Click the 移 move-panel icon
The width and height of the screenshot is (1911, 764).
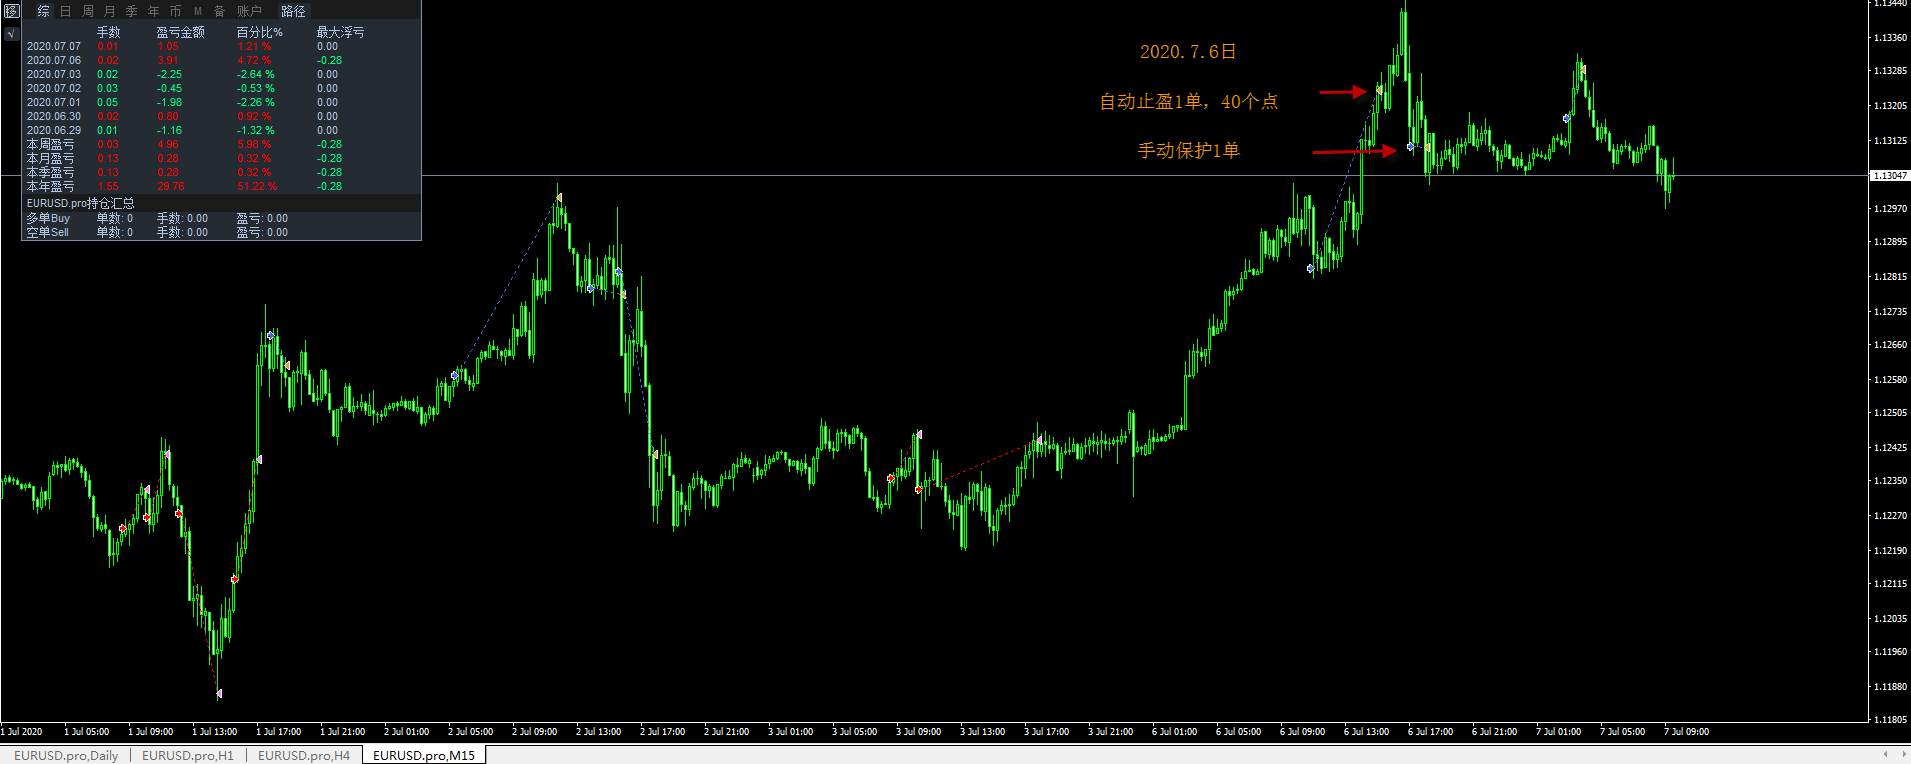[x=11, y=11]
